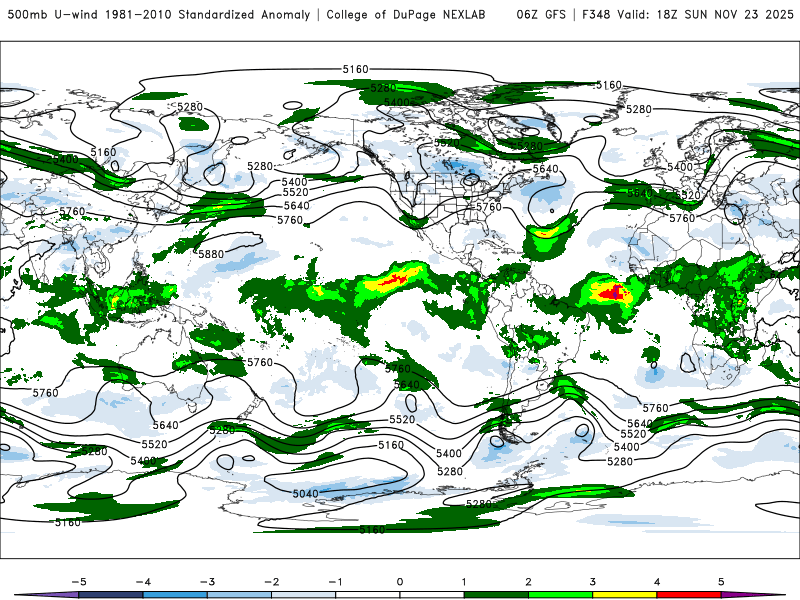
Task: Select the yellow 3 to 4 colorbar segment
Action: (x=624, y=595)
